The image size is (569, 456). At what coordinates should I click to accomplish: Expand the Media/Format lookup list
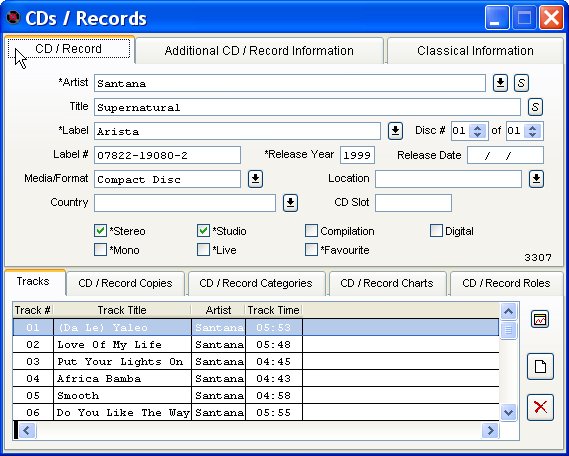point(255,179)
